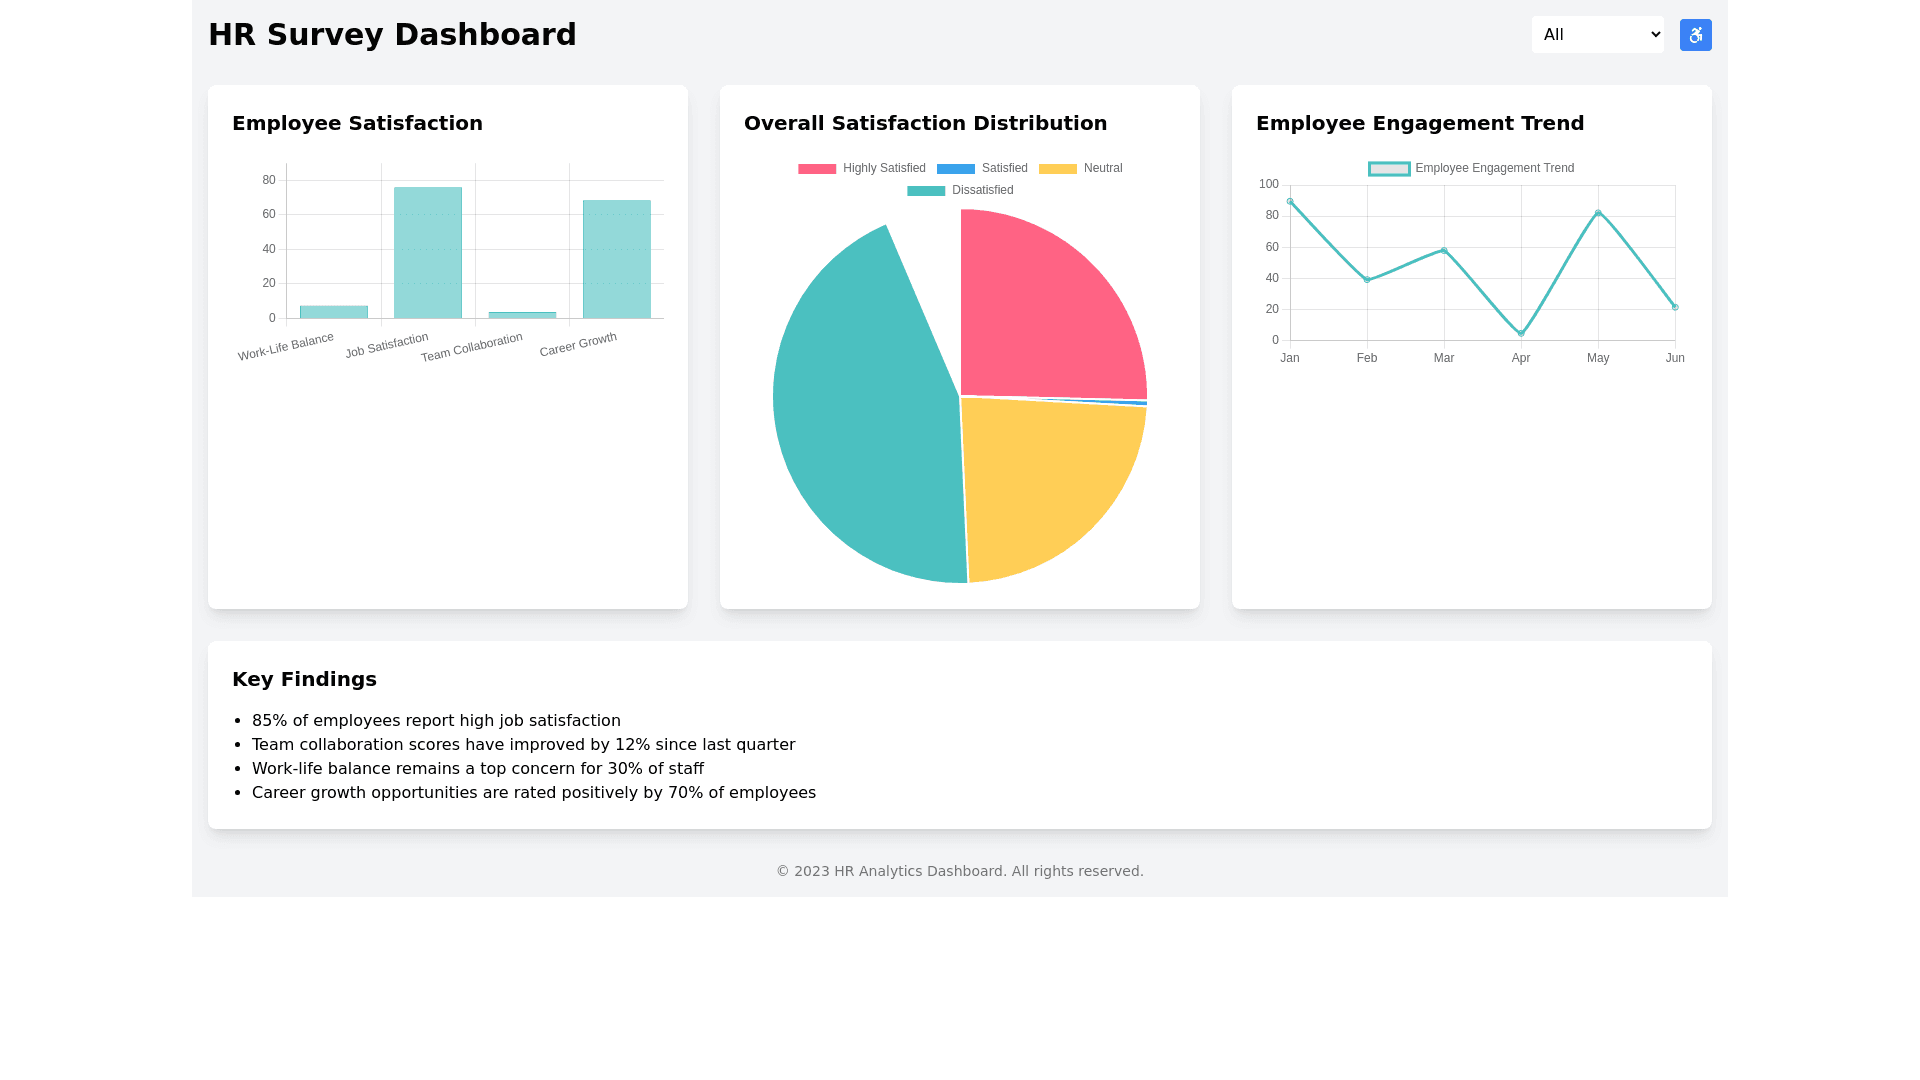Select the Work-Life Balance bar
This screenshot has height=1080, width=1920.
[x=333, y=310]
